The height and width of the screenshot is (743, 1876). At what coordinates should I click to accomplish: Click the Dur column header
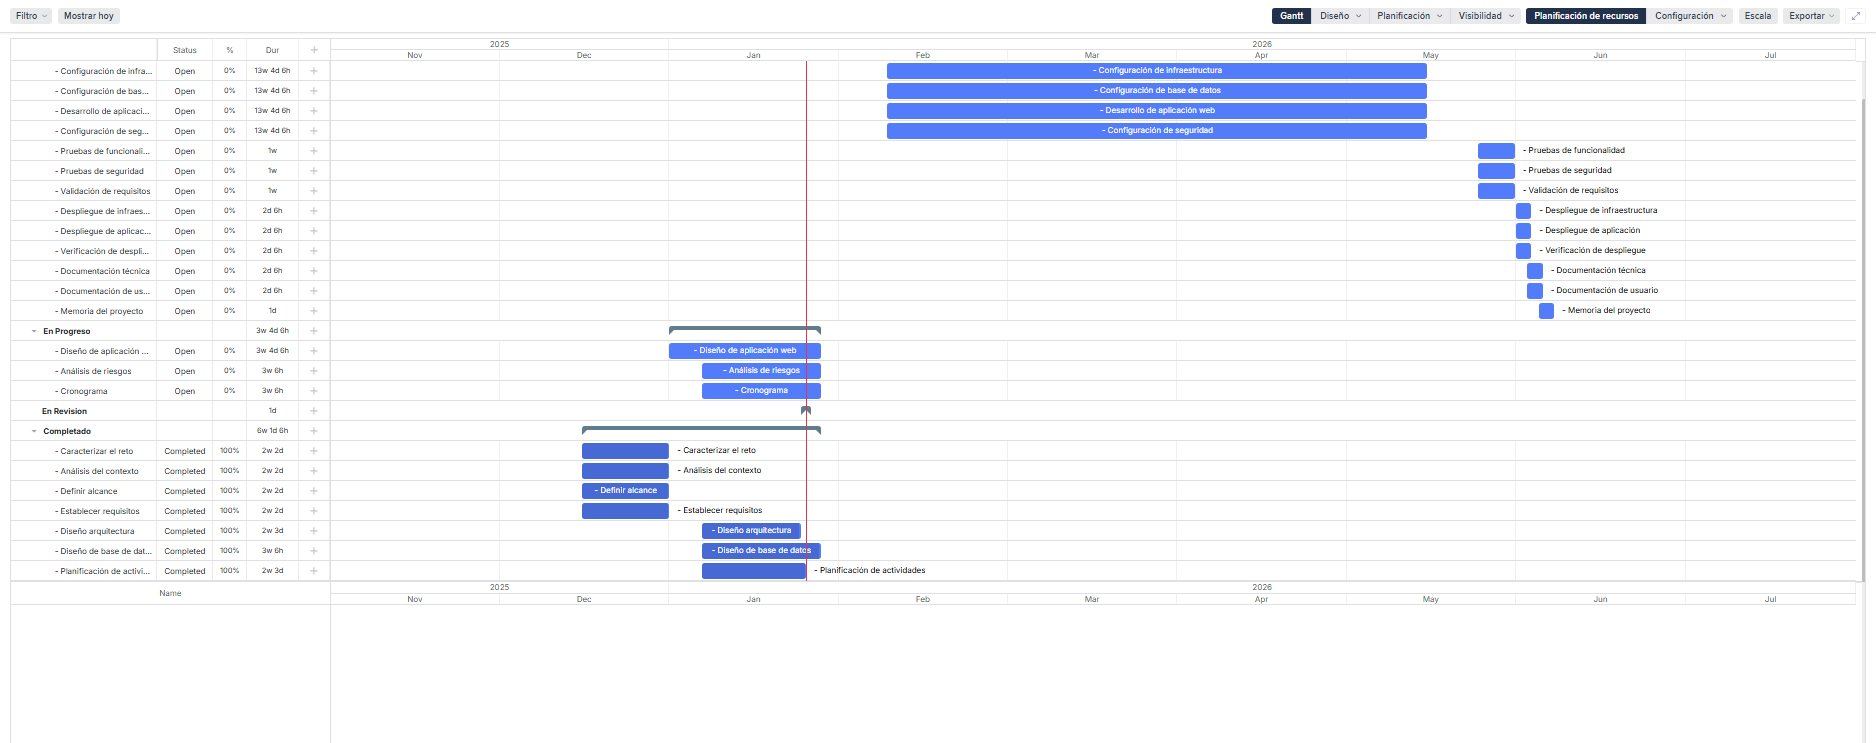point(272,50)
